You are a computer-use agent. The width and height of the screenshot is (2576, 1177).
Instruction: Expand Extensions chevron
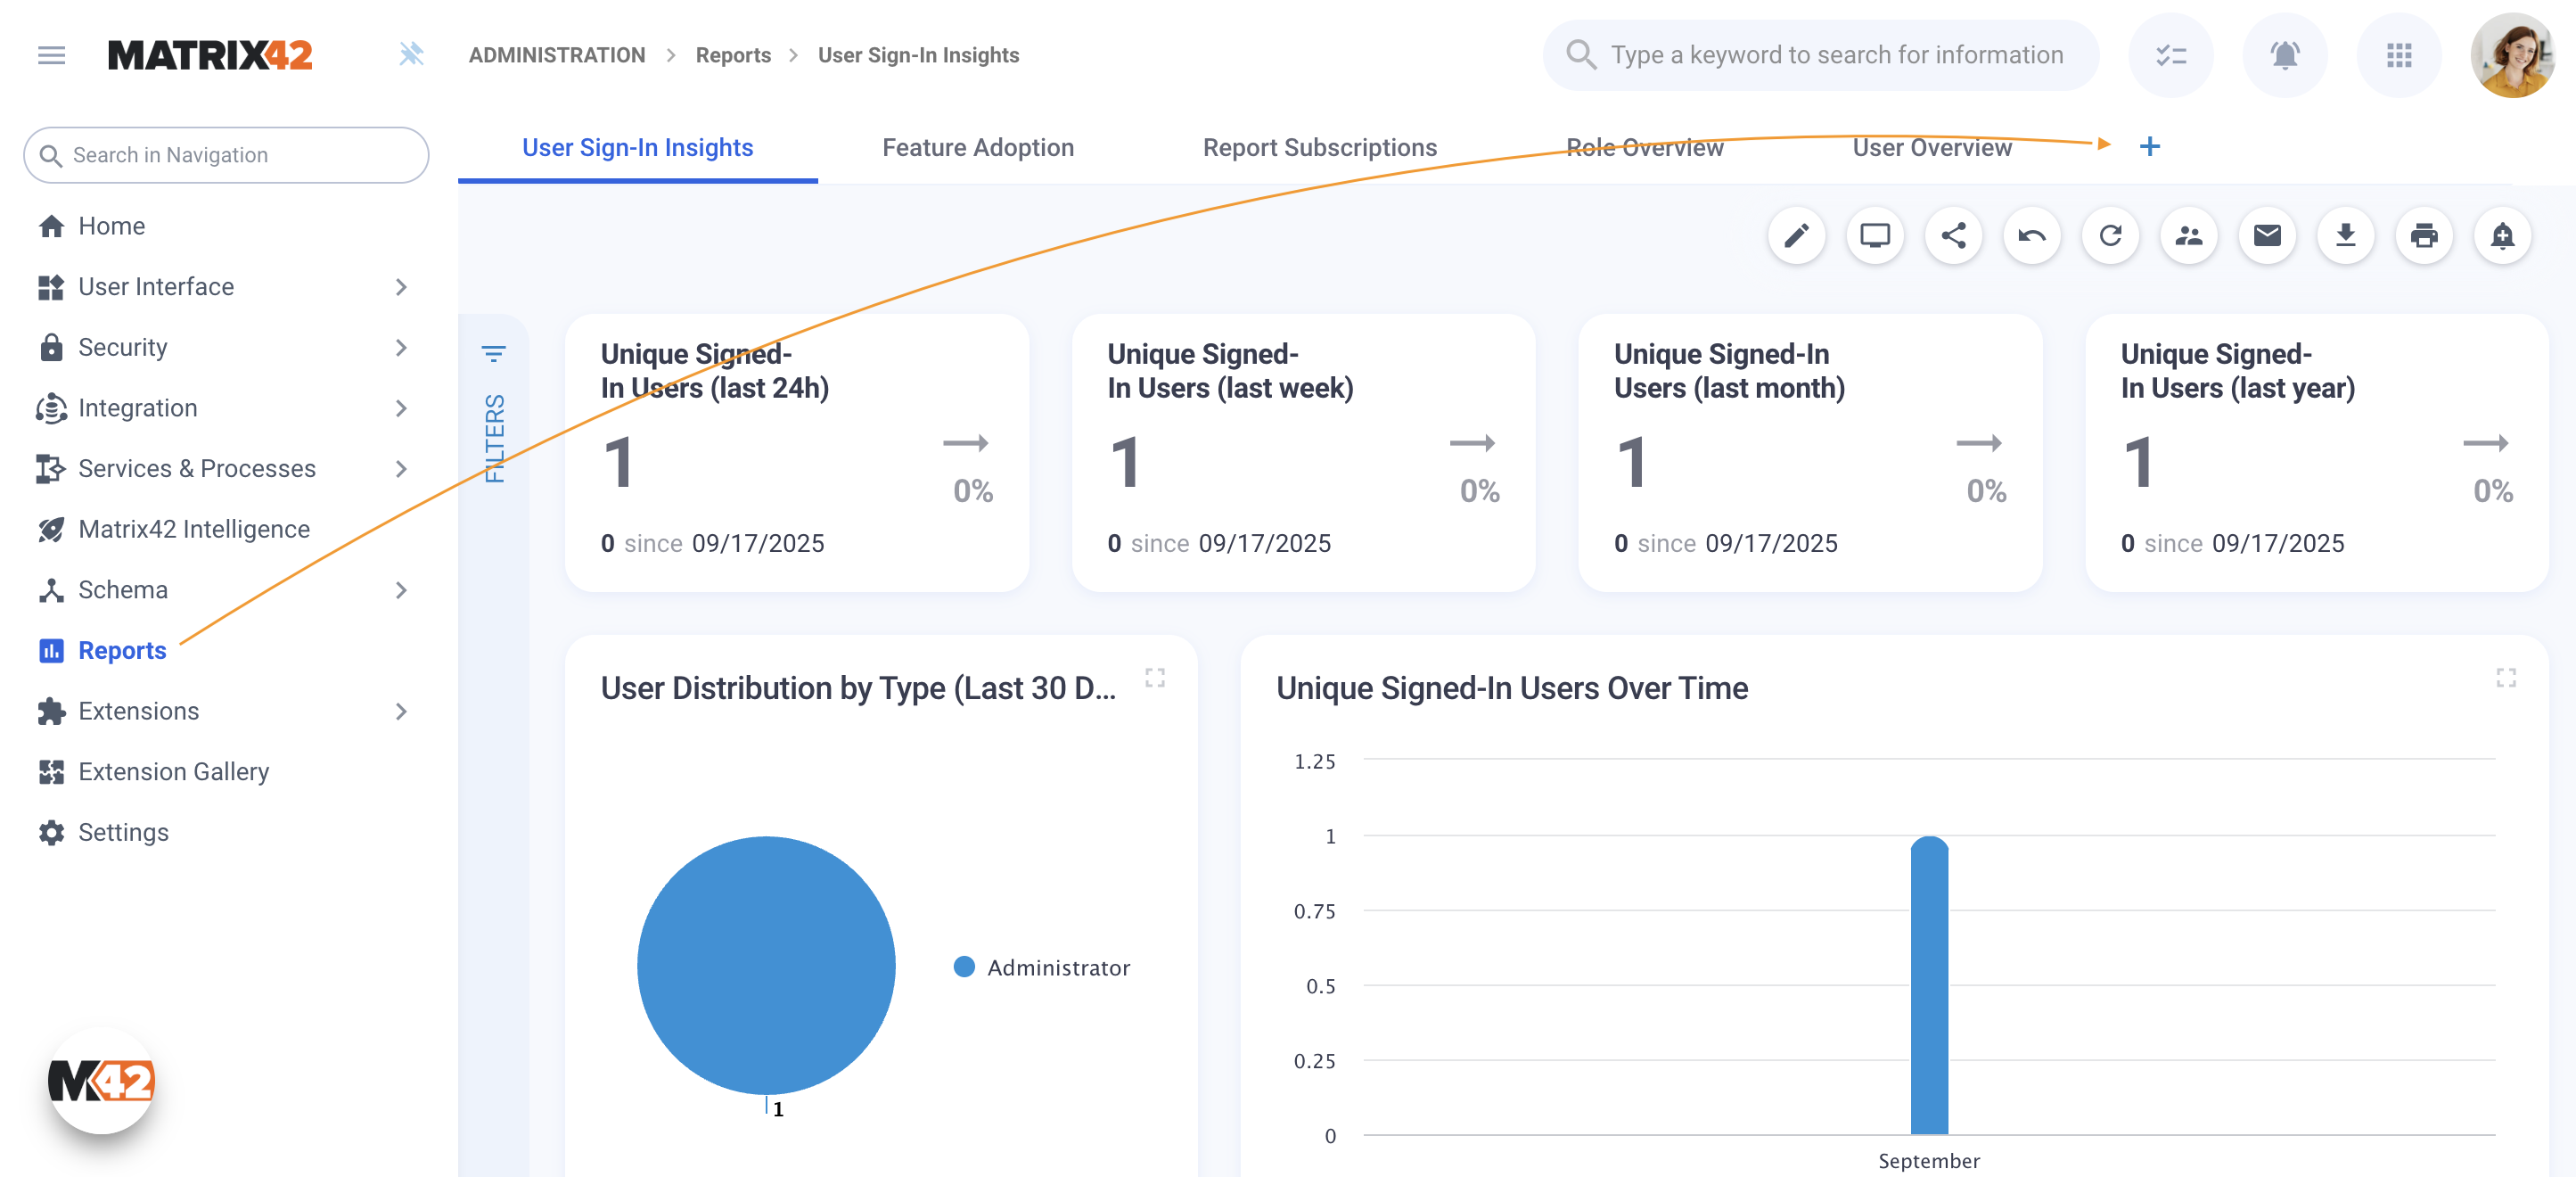pos(401,711)
